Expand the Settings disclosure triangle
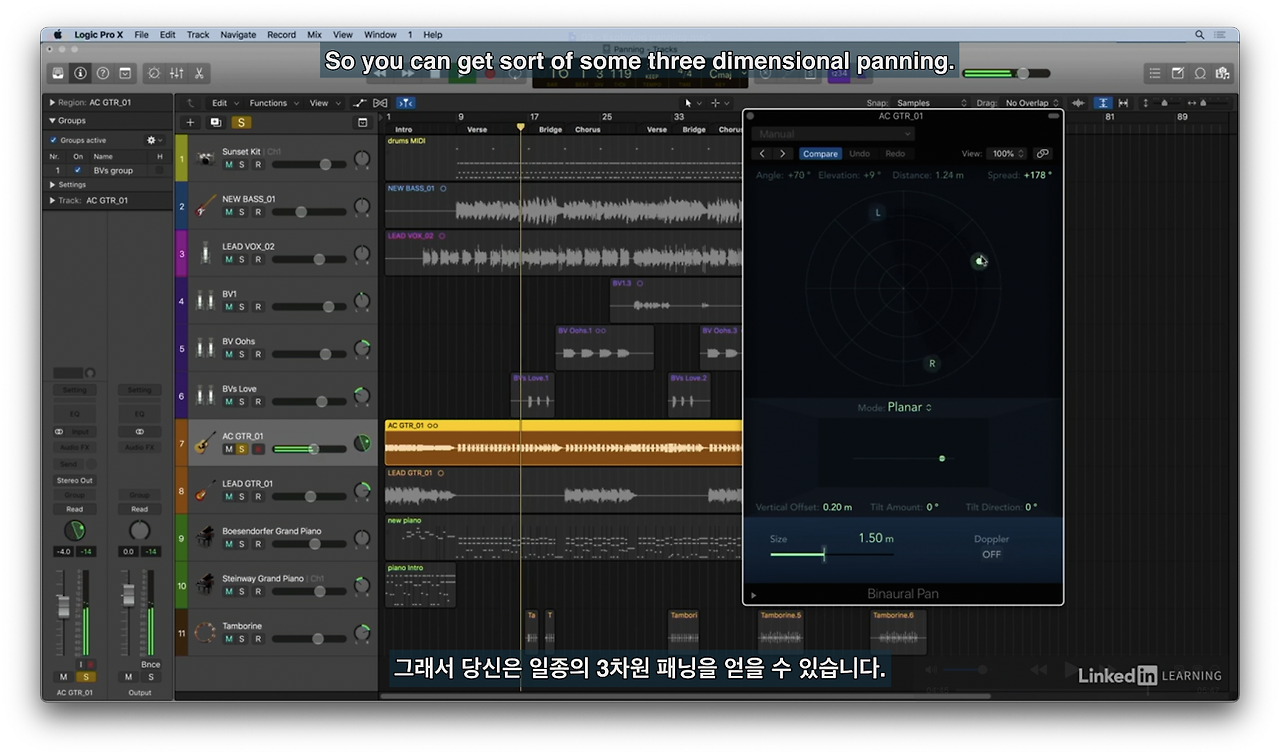1280x756 pixels. 53,185
